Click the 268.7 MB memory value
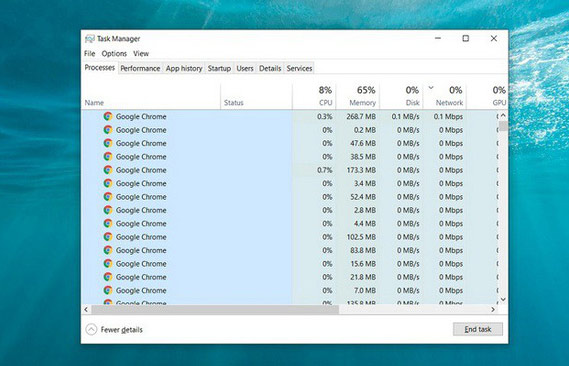Image resolution: width=569 pixels, height=366 pixels. [361, 116]
